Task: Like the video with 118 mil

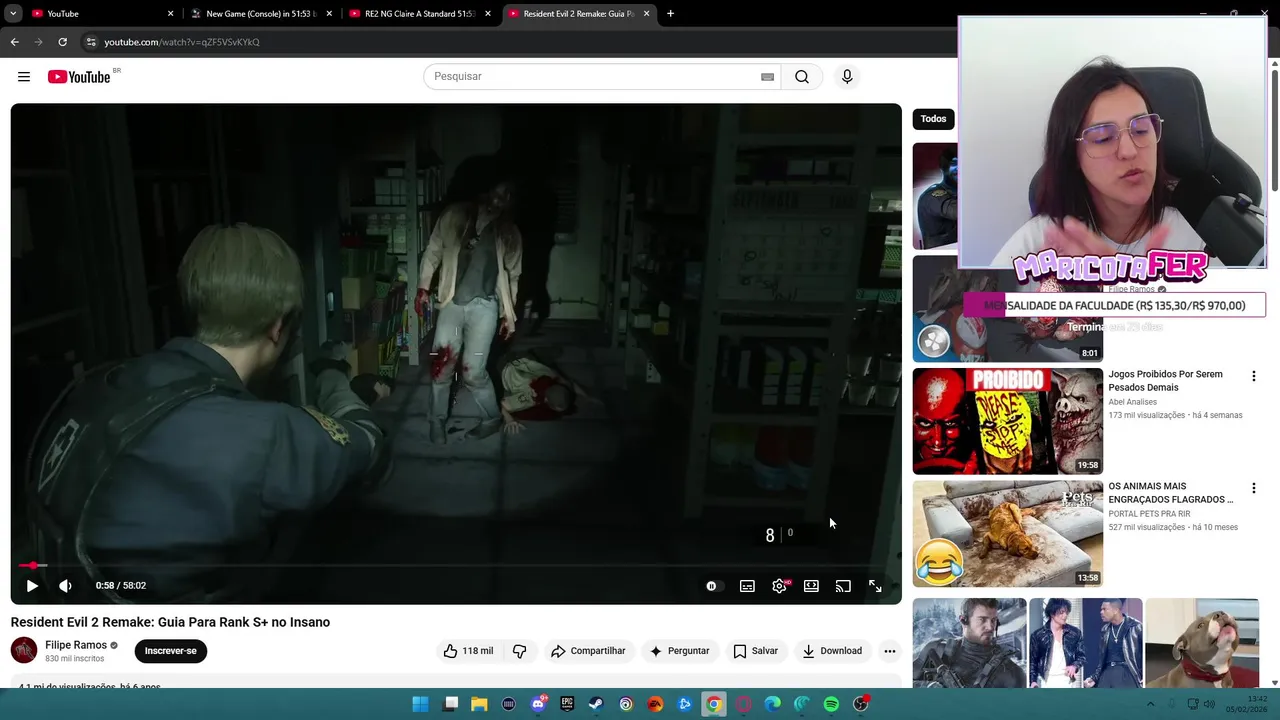Action: [469, 651]
